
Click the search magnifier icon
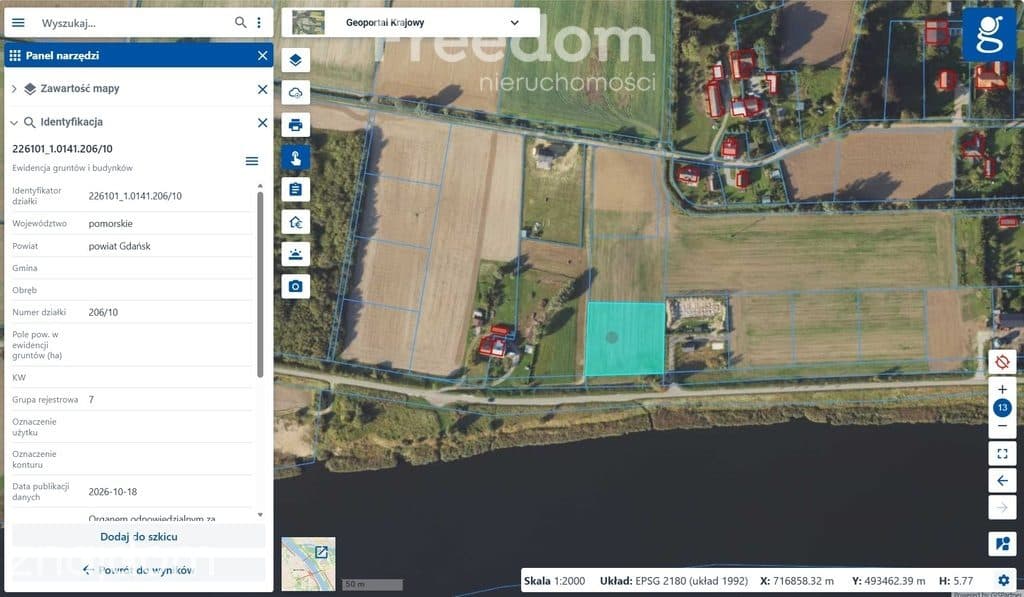pyautogui.click(x=240, y=23)
